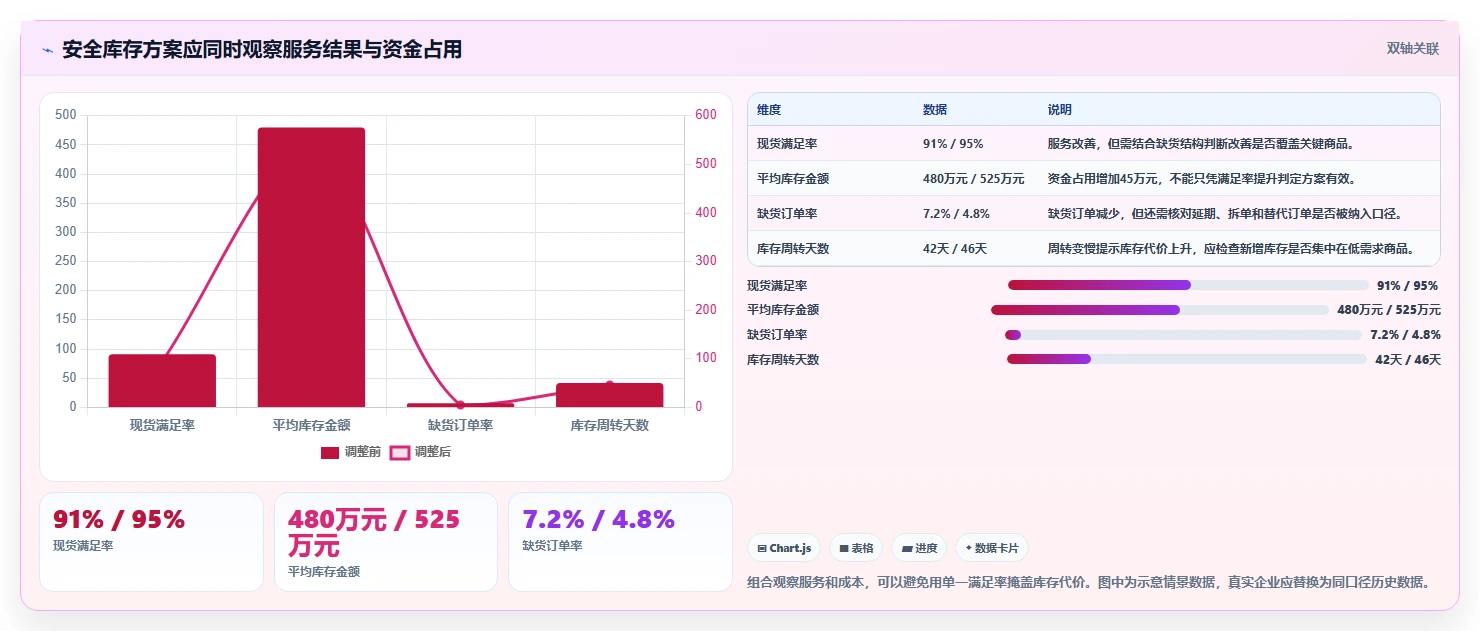Toggle the 调整后 legend swatch
This screenshot has height=631, width=1480.
pos(400,453)
